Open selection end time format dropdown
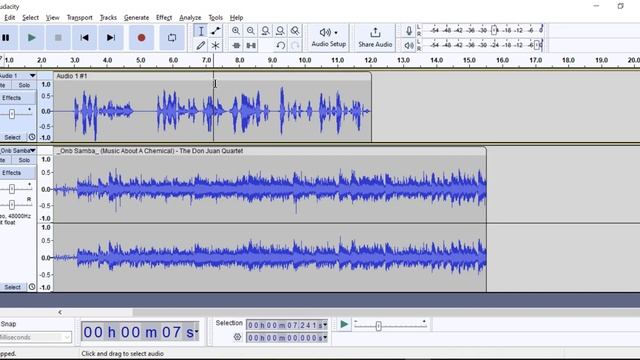Image resolution: width=640 pixels, height=360 pixels. coord(325,338)
